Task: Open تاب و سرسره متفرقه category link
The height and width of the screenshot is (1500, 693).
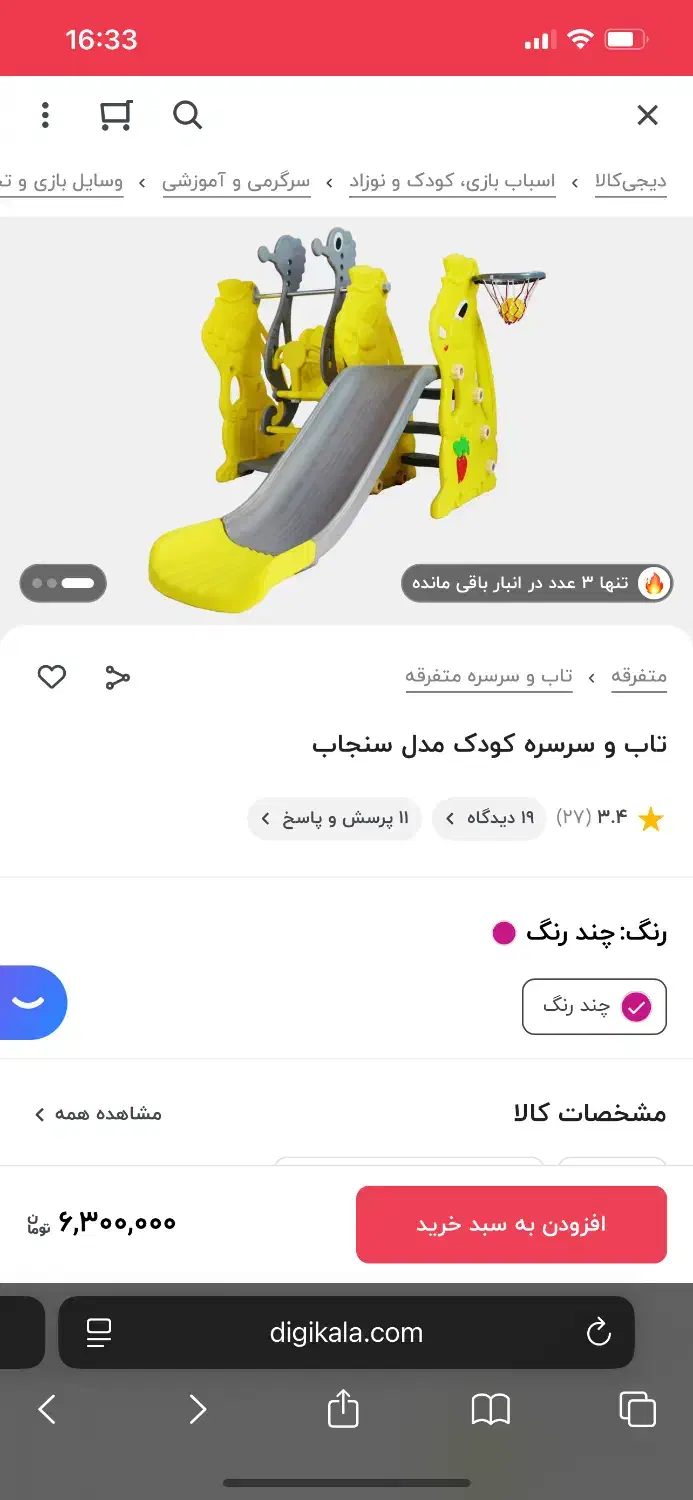Action: pos(489,676)
